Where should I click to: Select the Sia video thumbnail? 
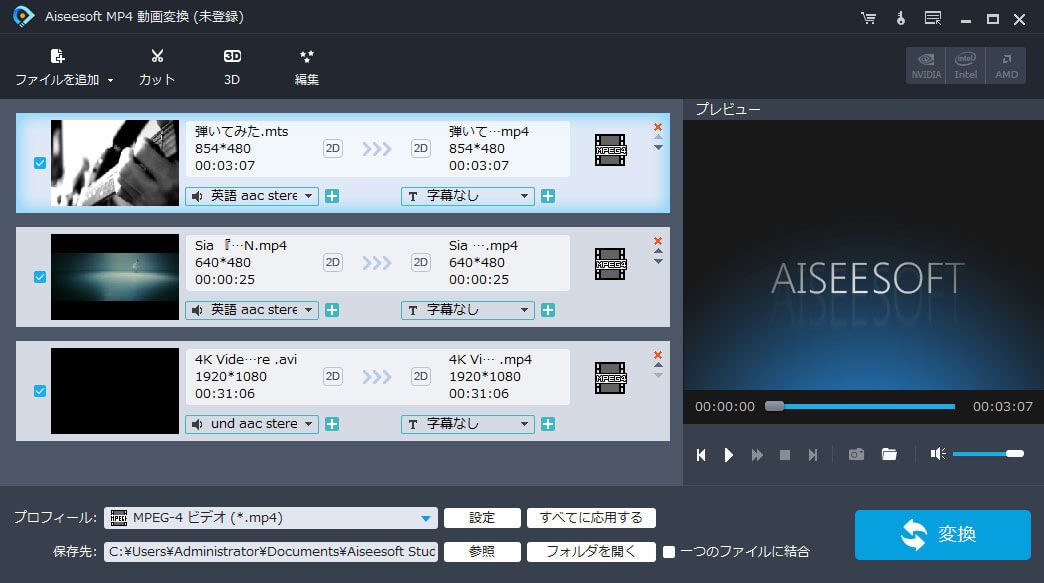115,277
